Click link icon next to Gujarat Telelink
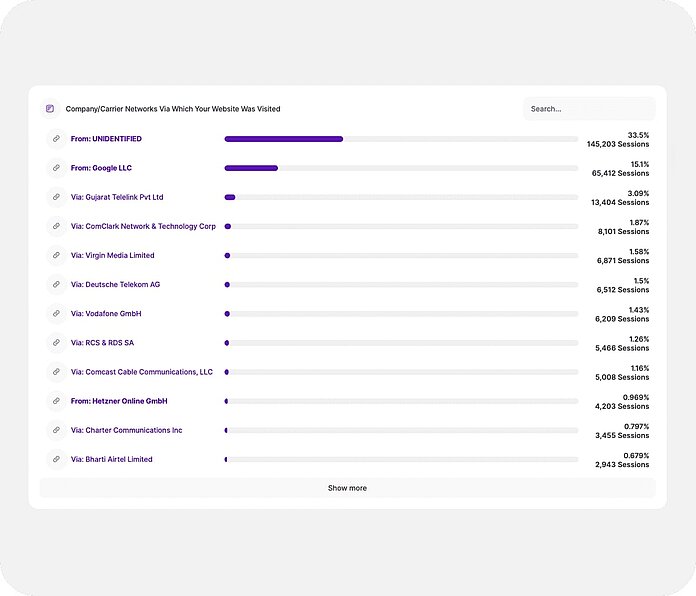Viewport: 696px width, 596px height. [x=56, y=197]
